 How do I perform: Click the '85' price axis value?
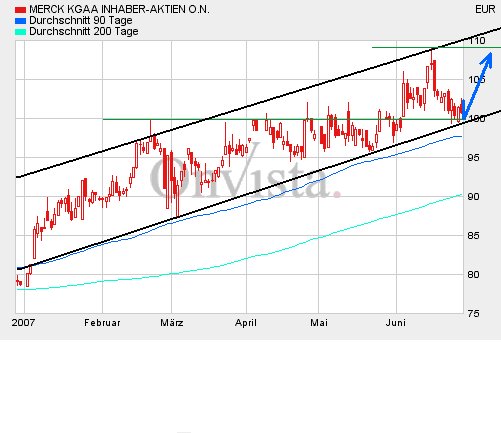(x=473, y=236)
